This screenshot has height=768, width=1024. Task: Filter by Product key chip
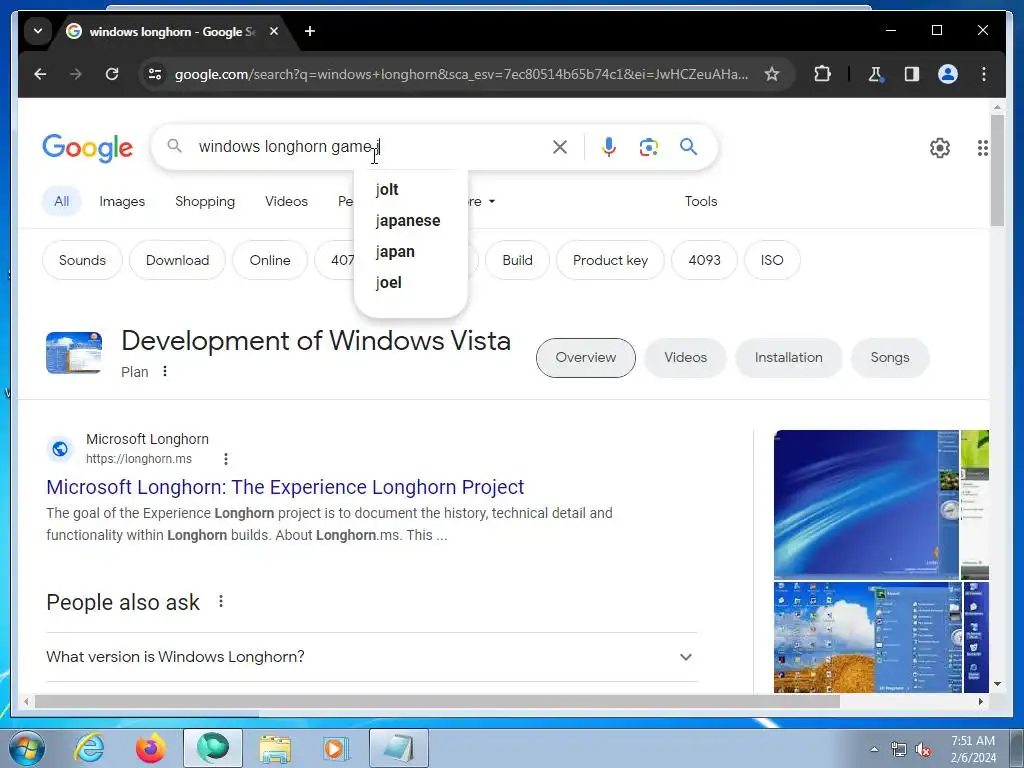(x=610, y=260)
